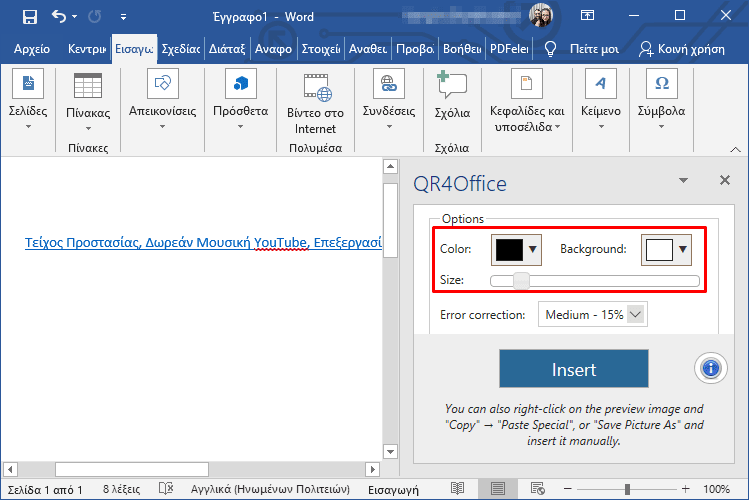
Task: Click the 8 λέξεις word count
Action: [121, 489]
